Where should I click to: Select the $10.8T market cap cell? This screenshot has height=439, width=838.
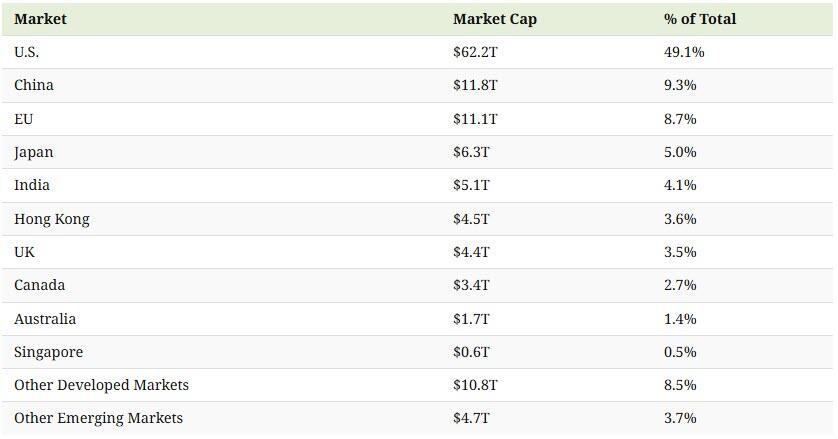(475, 385)
